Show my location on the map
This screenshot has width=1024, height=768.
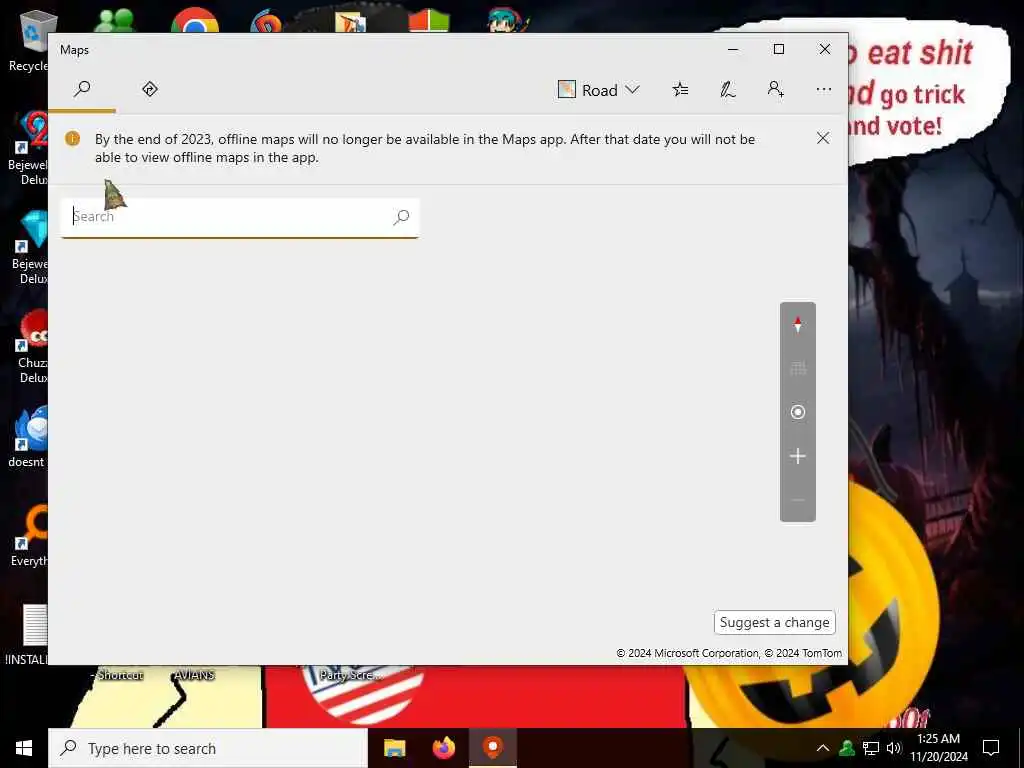[x=797, y=412]
